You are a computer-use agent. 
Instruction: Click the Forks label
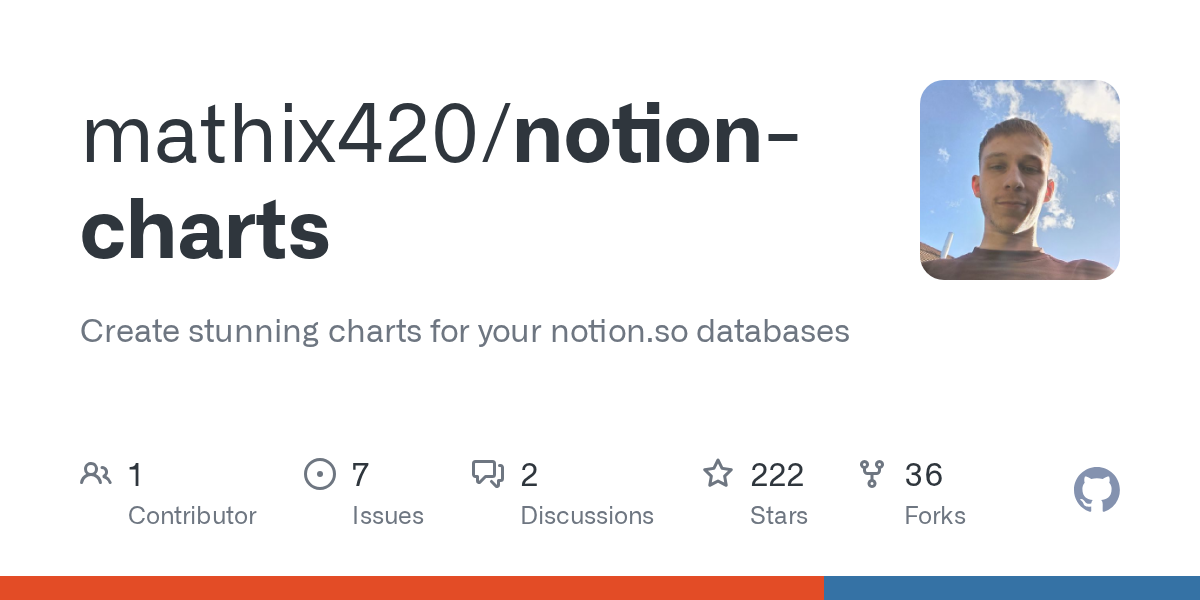[x=935, y=516]
